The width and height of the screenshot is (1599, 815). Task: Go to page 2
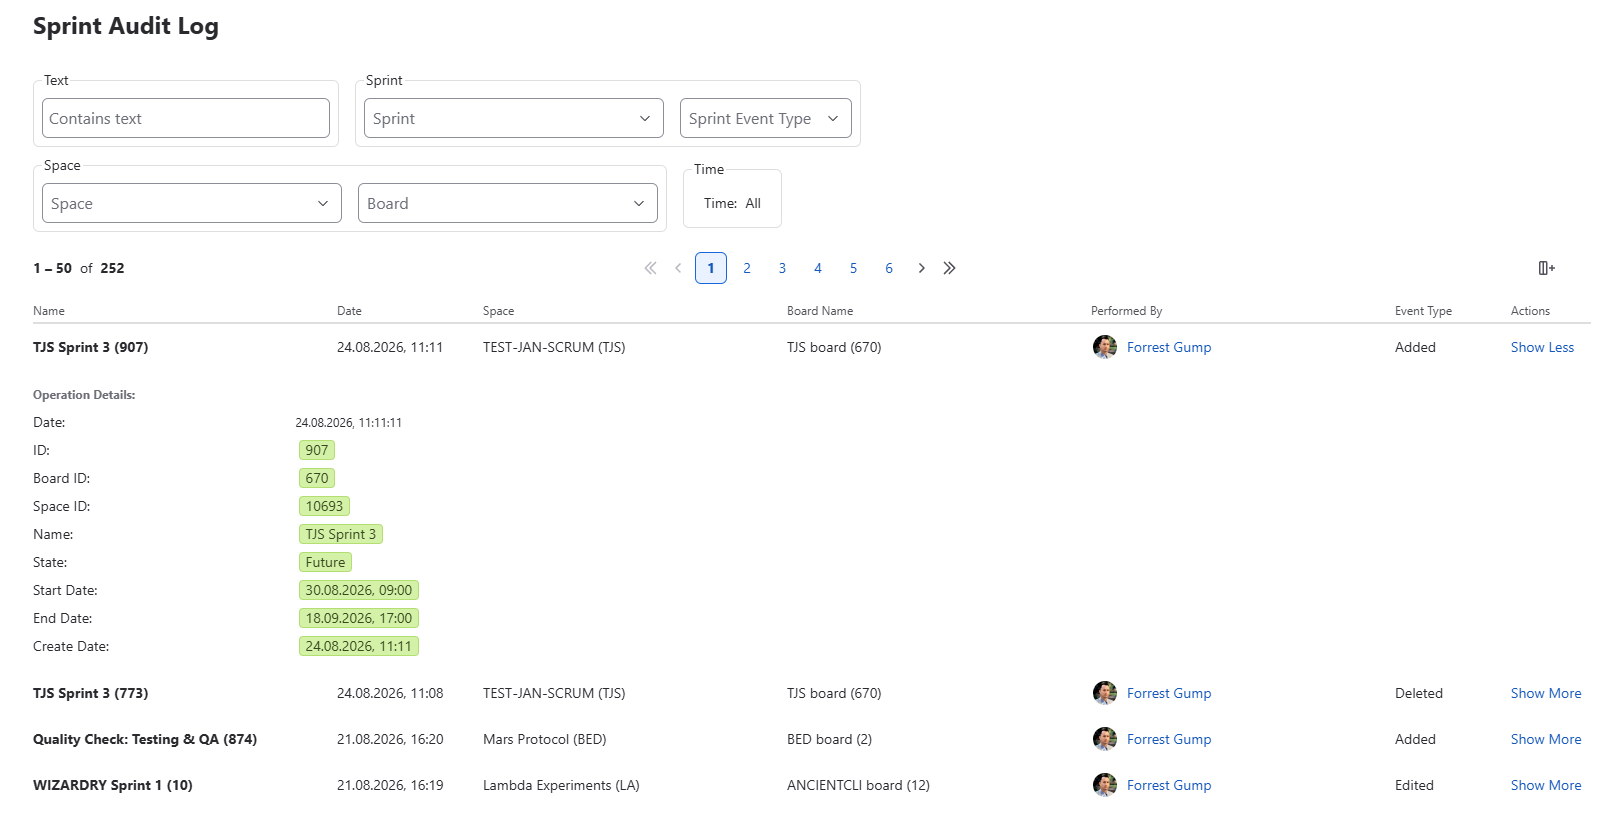tap(747, 268)
